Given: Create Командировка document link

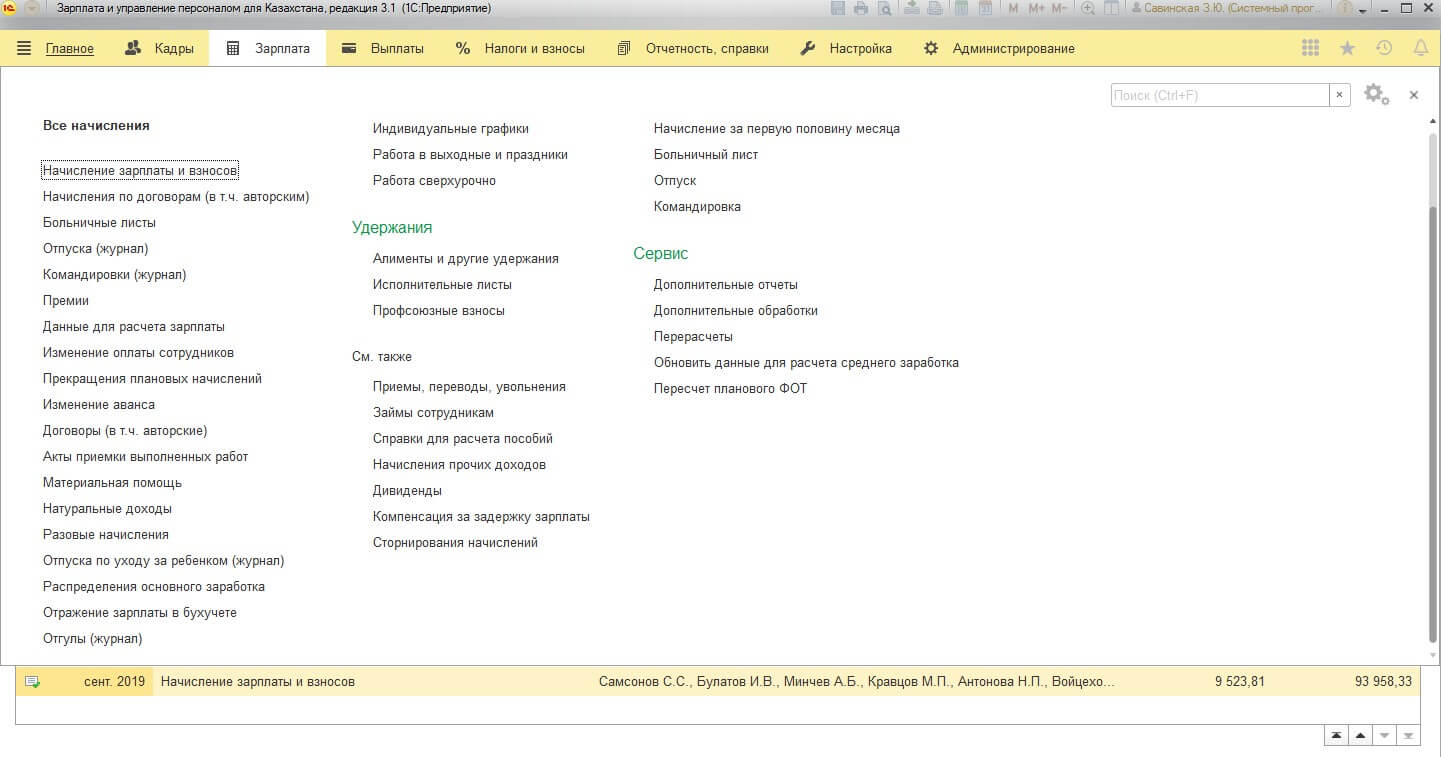Looking at the screenshot, I should [697, 207].
